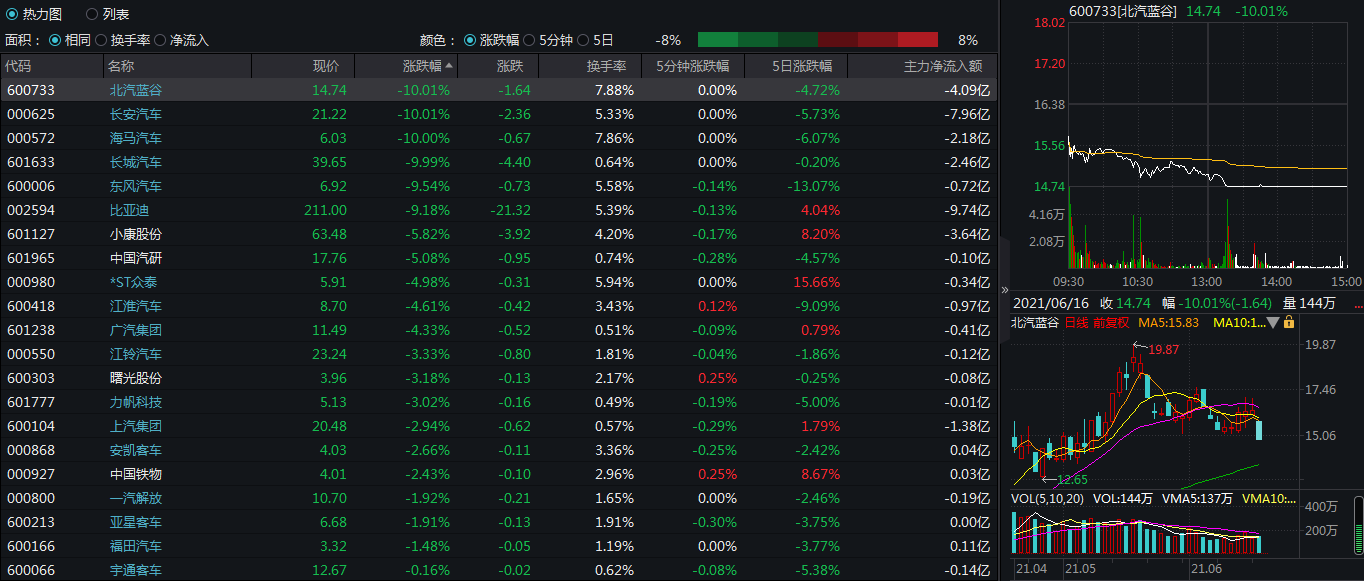Screen dimensions: 1364x581
Task: Sort by 代码 column header
Action: click(x=52, y=66)
